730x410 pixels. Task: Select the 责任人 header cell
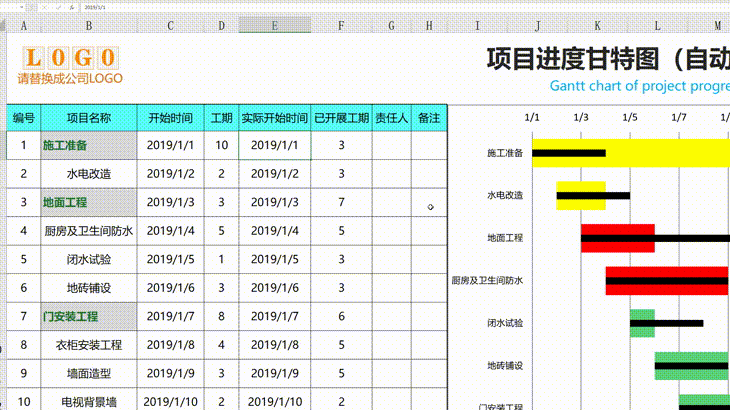pos(391,118)
